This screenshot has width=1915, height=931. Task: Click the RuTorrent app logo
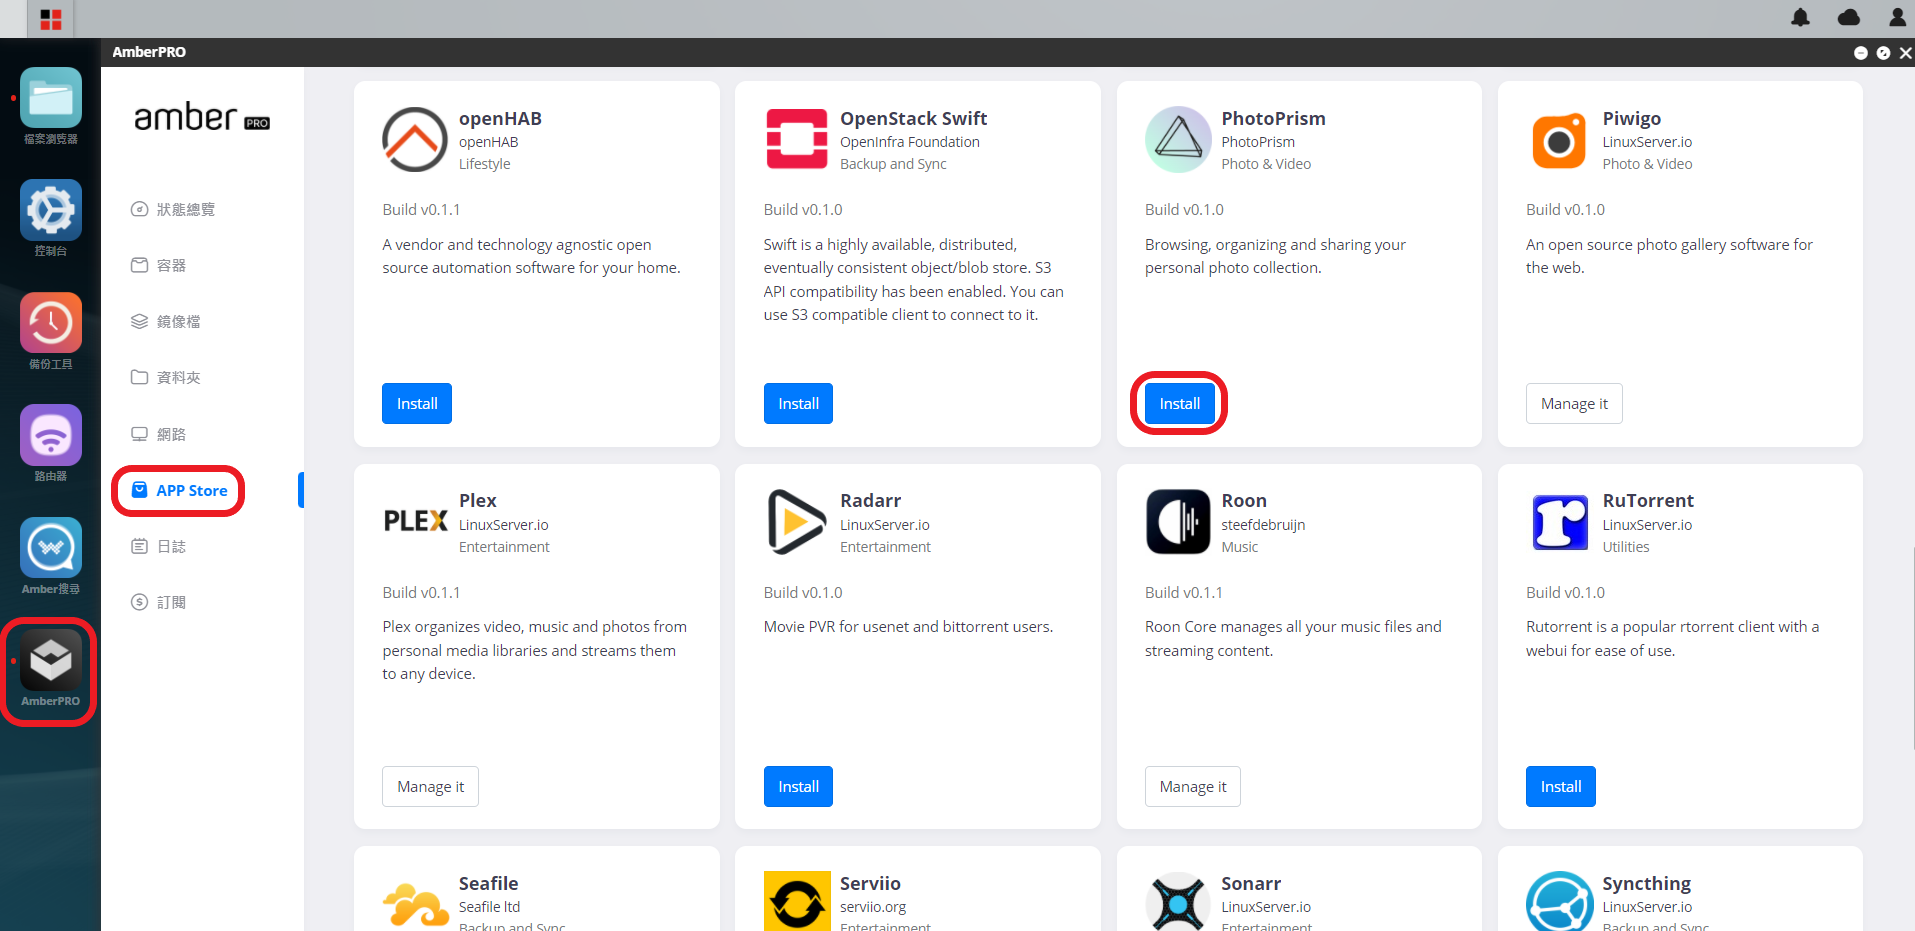click(1560, 522)
